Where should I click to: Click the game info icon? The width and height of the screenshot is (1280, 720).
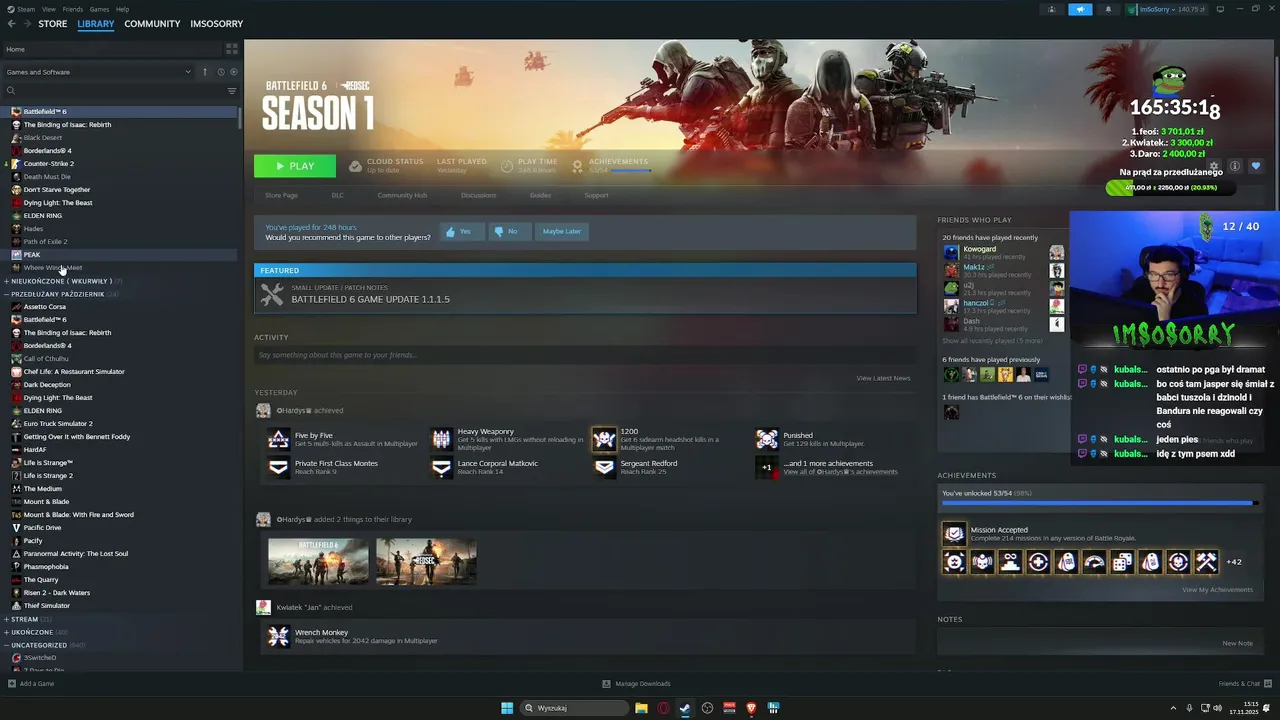[1235, 166]
